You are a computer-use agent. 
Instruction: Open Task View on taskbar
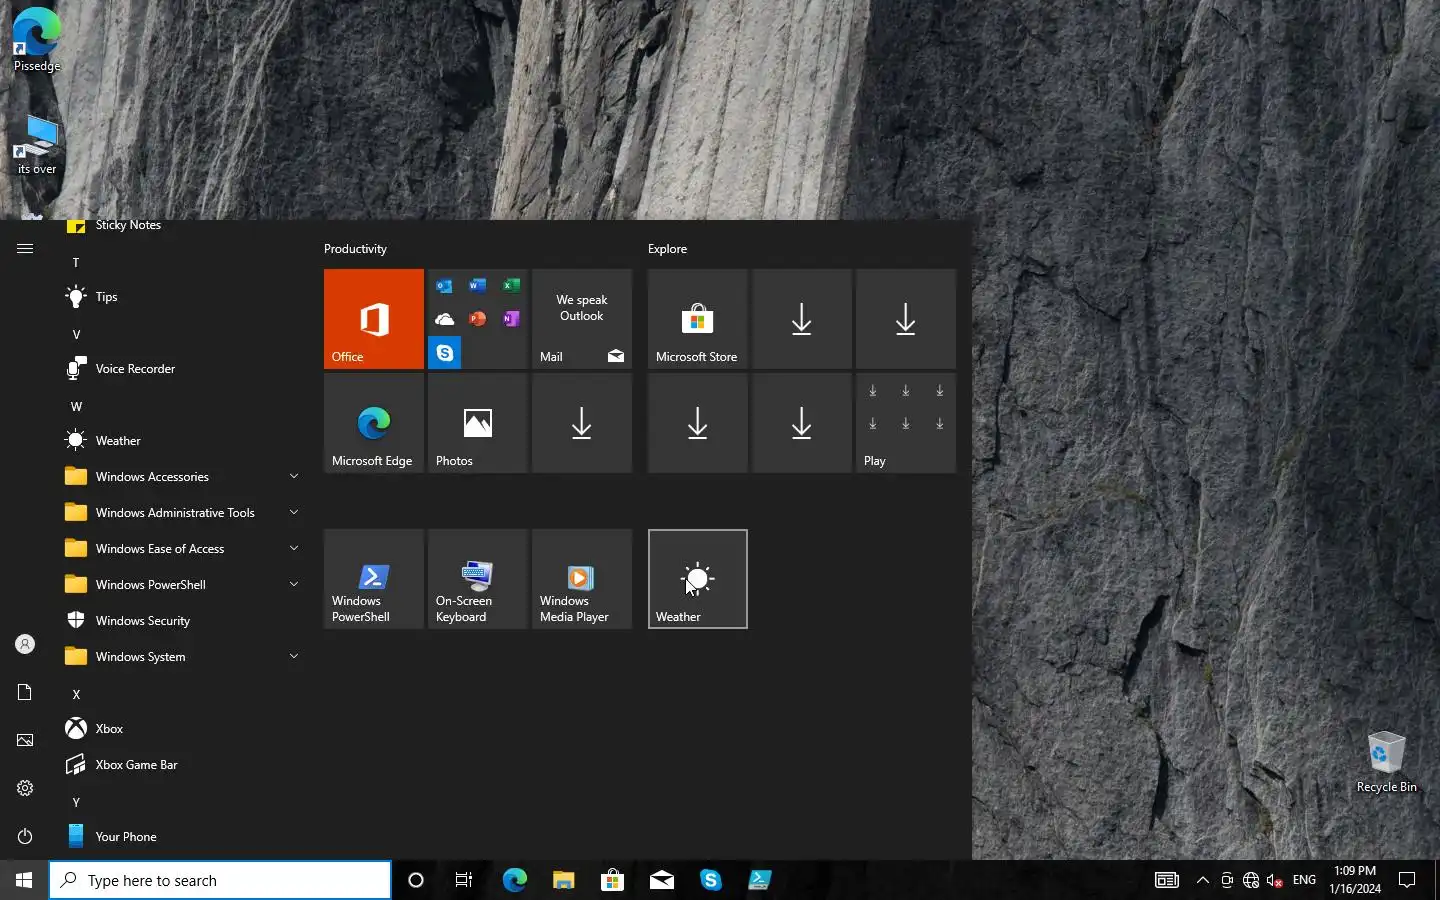tap(464, 880)
